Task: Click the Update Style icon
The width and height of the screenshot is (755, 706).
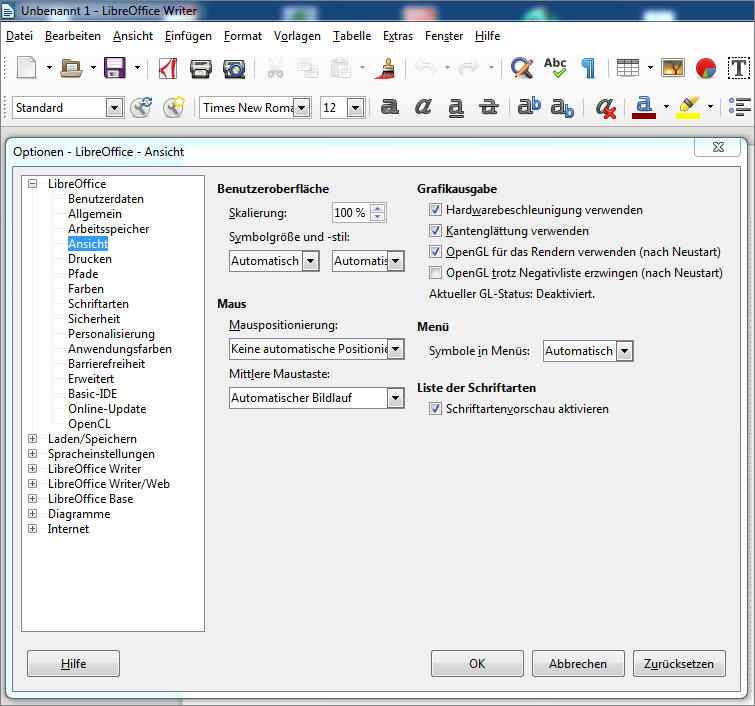Action: (x=141, y=107)
